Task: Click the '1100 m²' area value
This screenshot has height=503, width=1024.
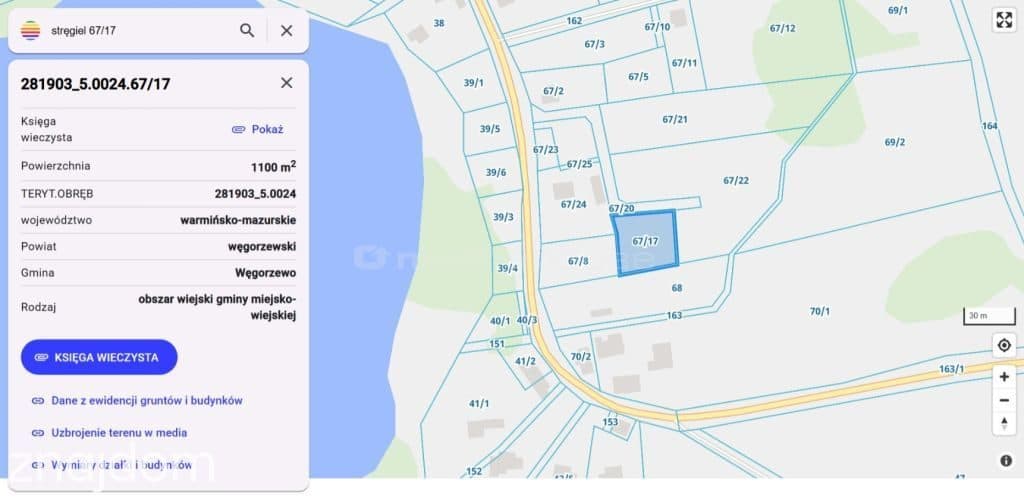Action: pyautogui.click(x=273, y=167)
